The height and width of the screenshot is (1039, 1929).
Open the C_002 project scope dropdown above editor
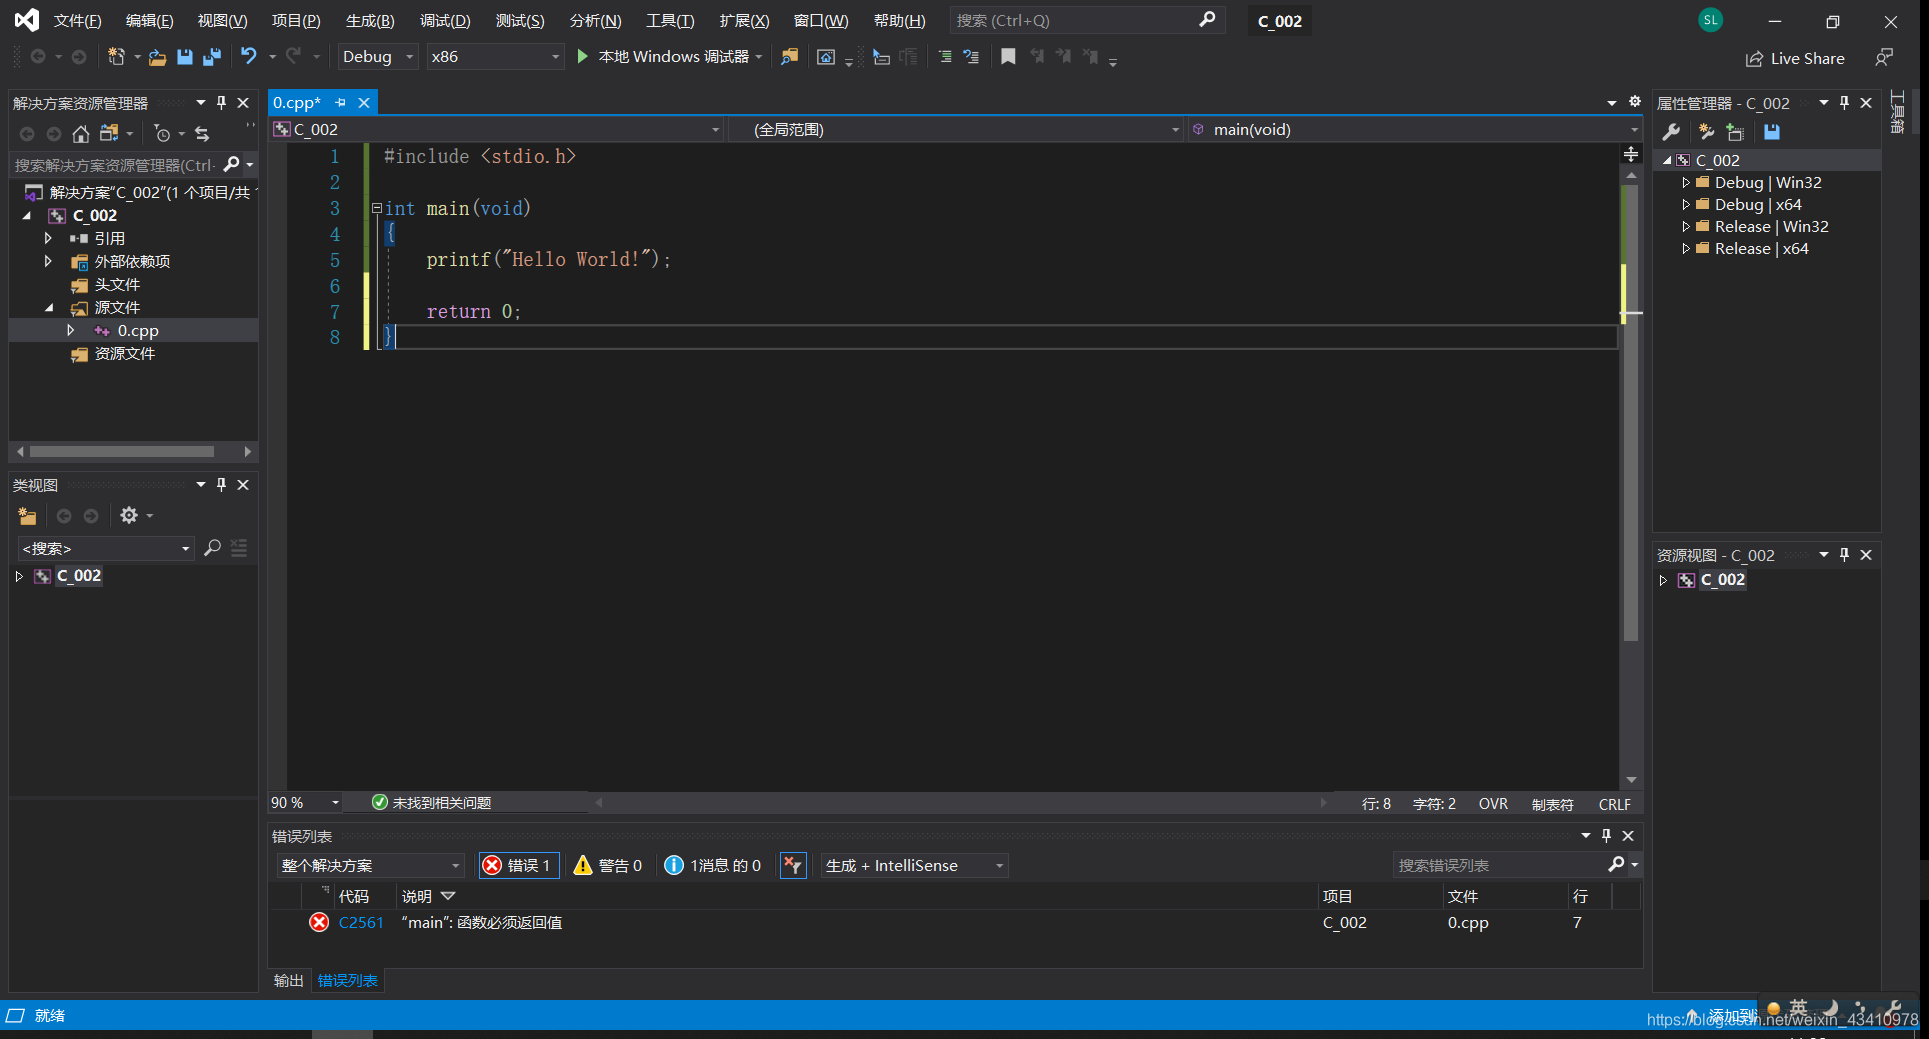[x=497, y=130]
